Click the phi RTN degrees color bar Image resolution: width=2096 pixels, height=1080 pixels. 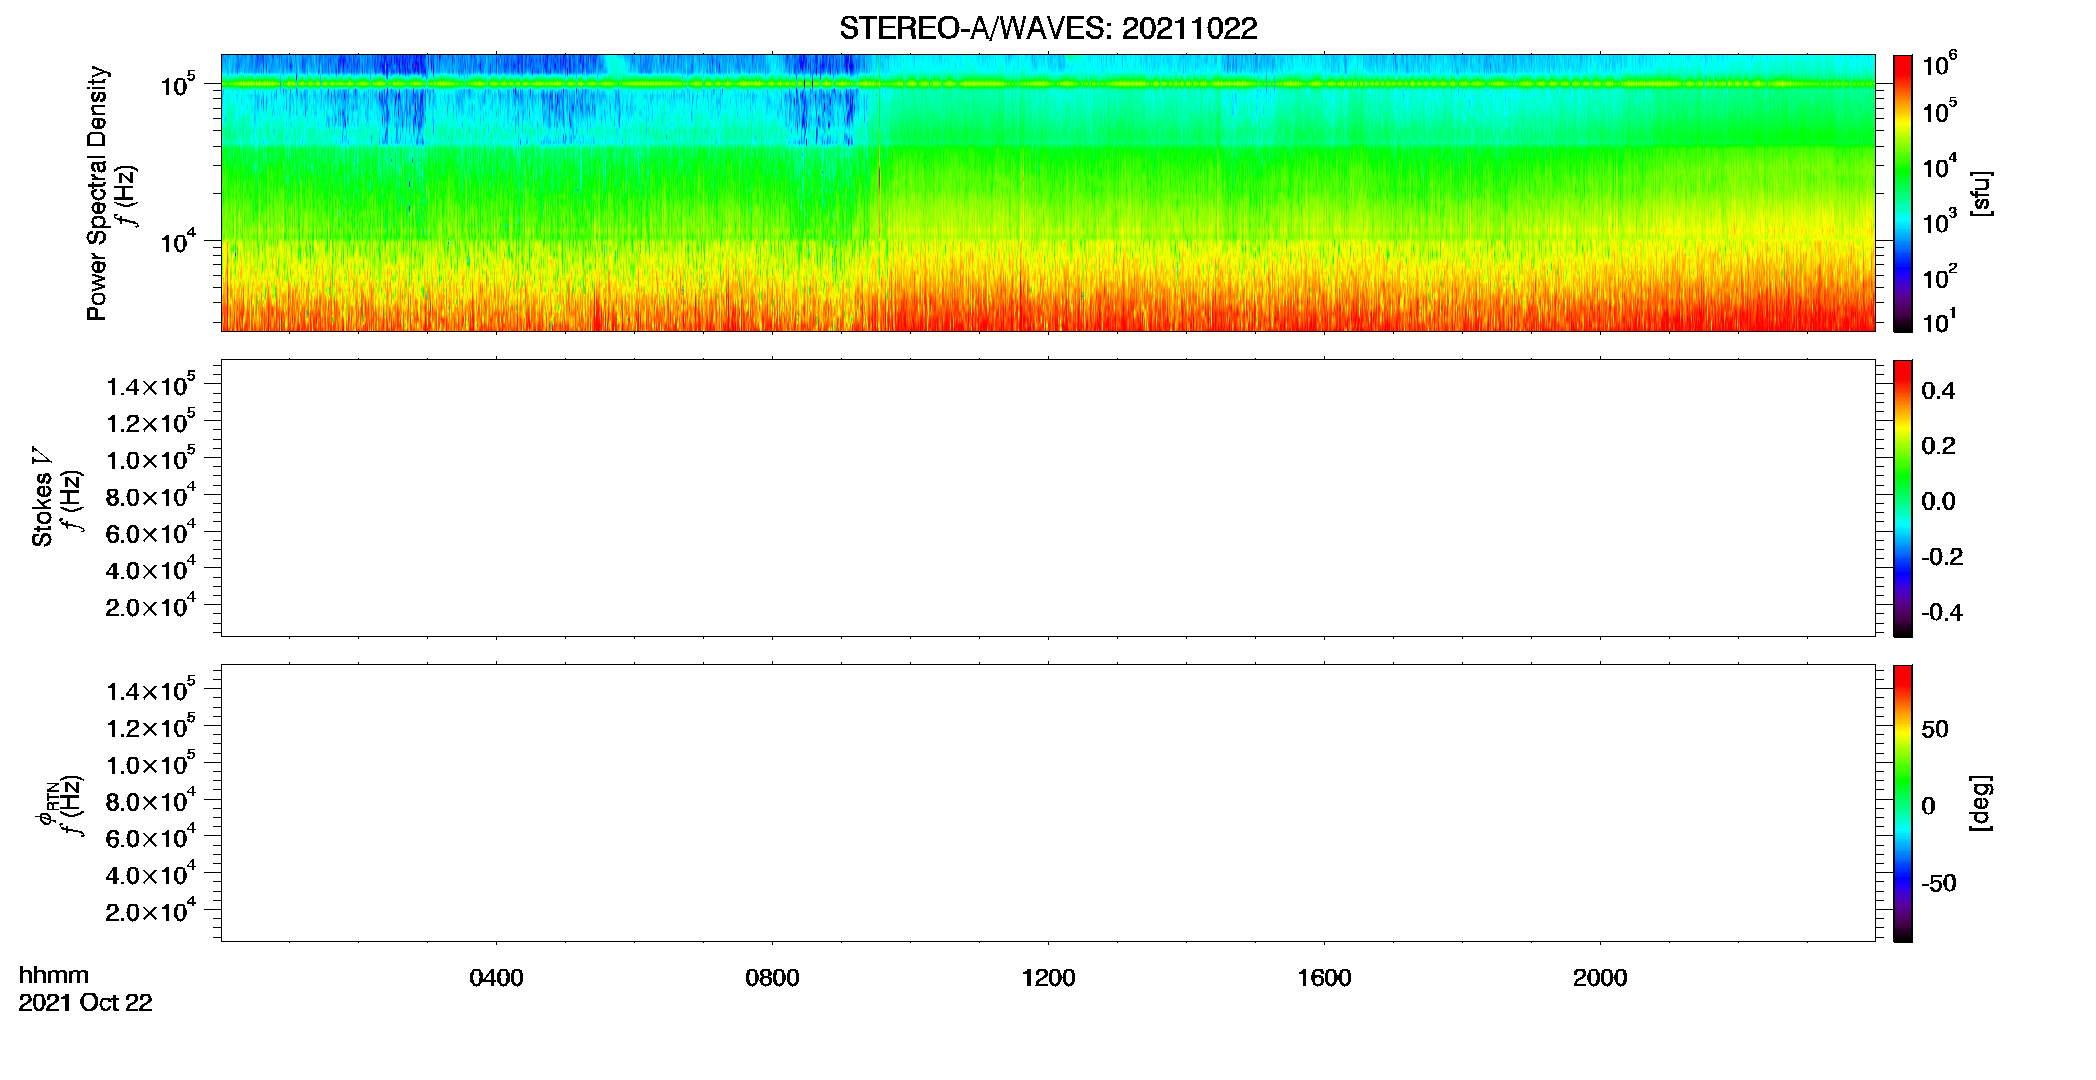pyautogui.click(x=1902, y=803)
